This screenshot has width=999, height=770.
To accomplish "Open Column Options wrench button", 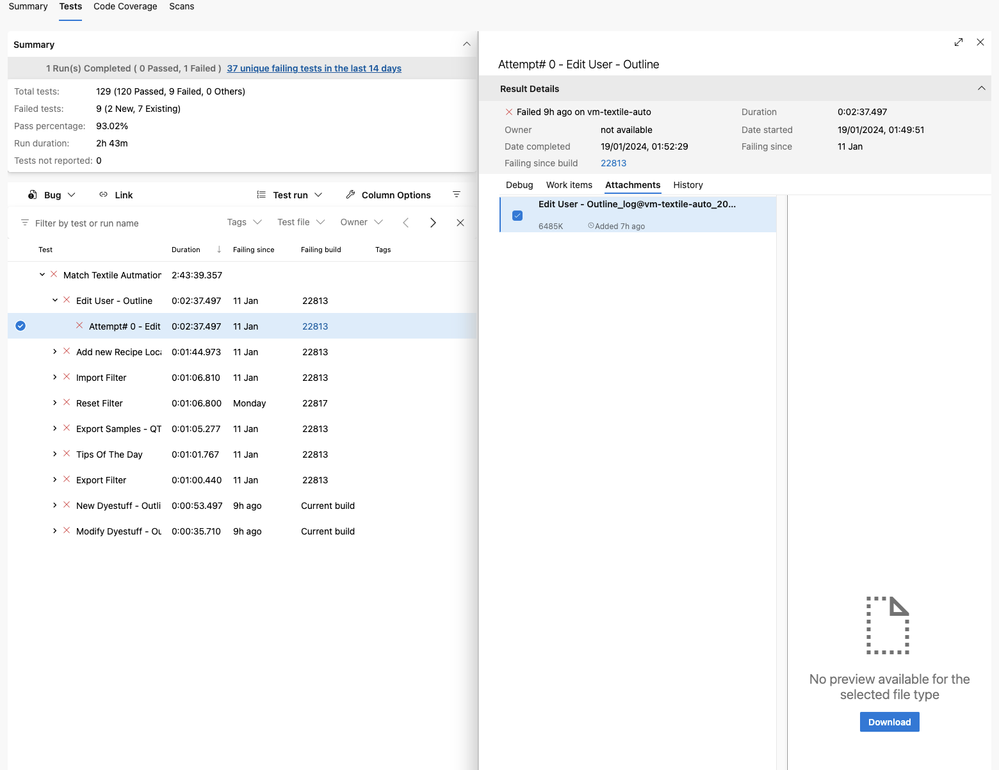I will point(388,195).
